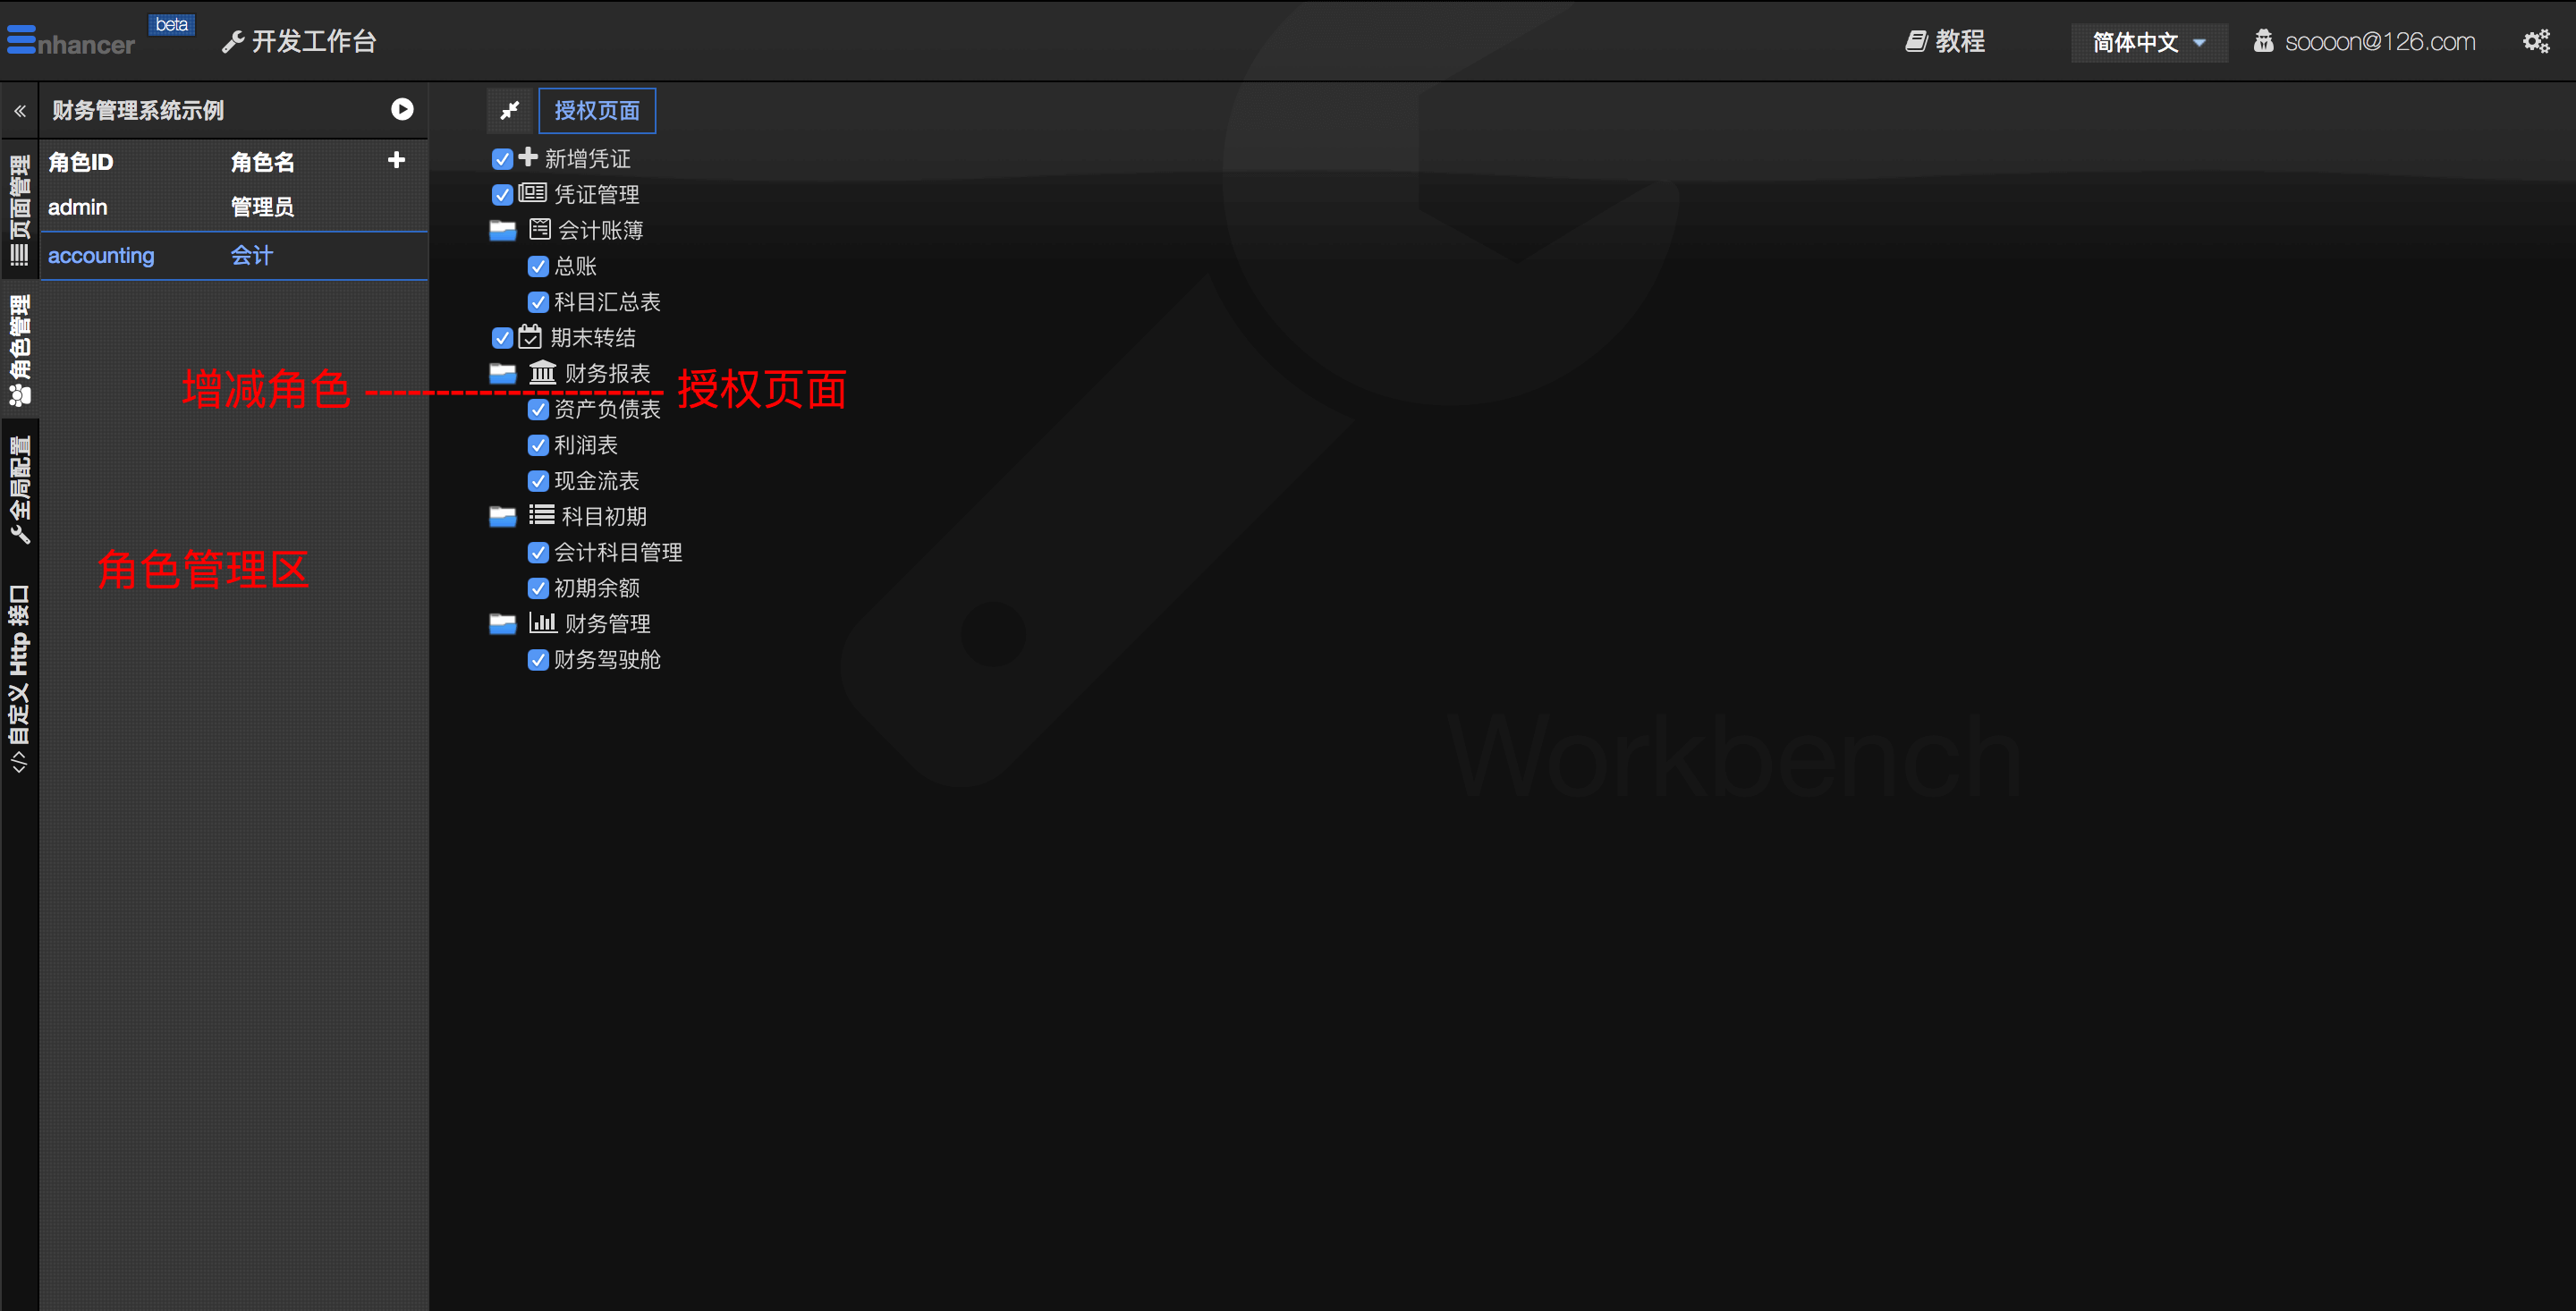Click the Enhancer logo
The image size is (2576, 1311).
pos(70,41)
